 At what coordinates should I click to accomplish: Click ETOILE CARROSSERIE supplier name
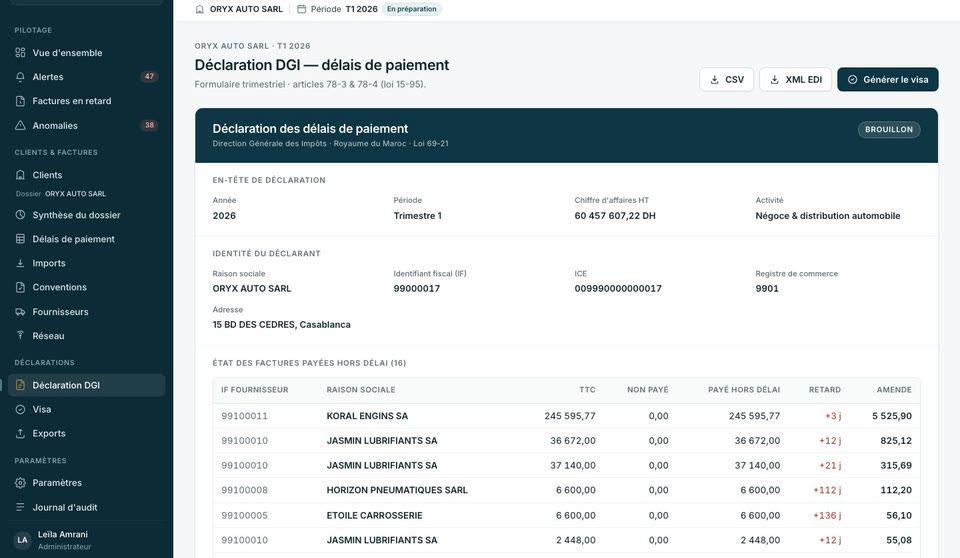point(374,515)
